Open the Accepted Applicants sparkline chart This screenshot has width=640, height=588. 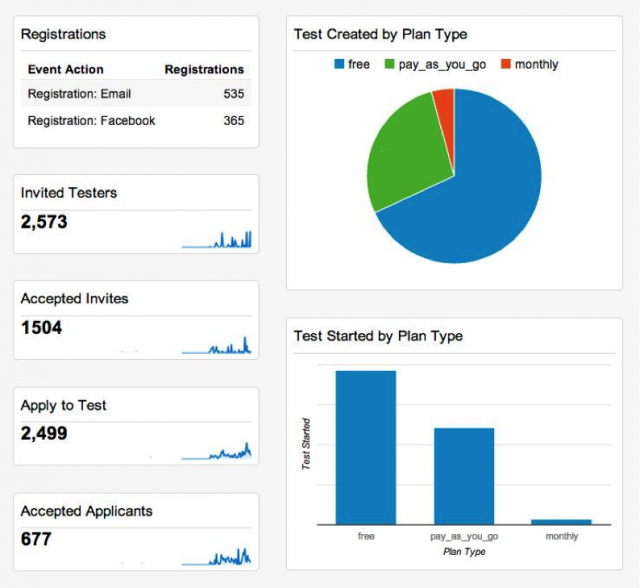point(217,557)
